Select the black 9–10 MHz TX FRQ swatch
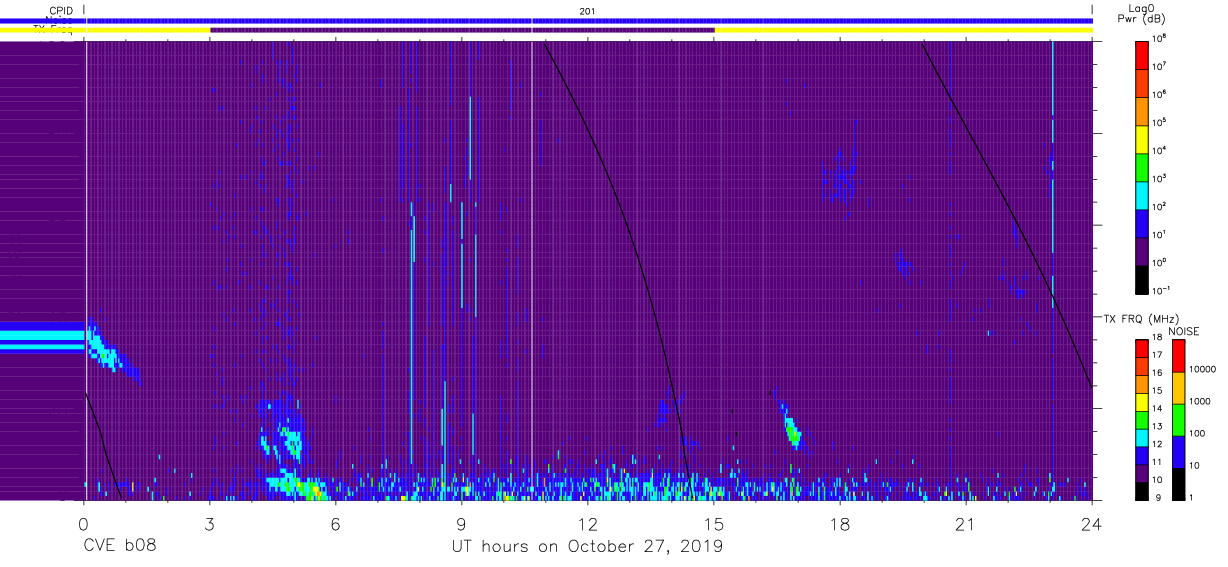Viewport: 1228px width, 567px height. (1141, 490)
